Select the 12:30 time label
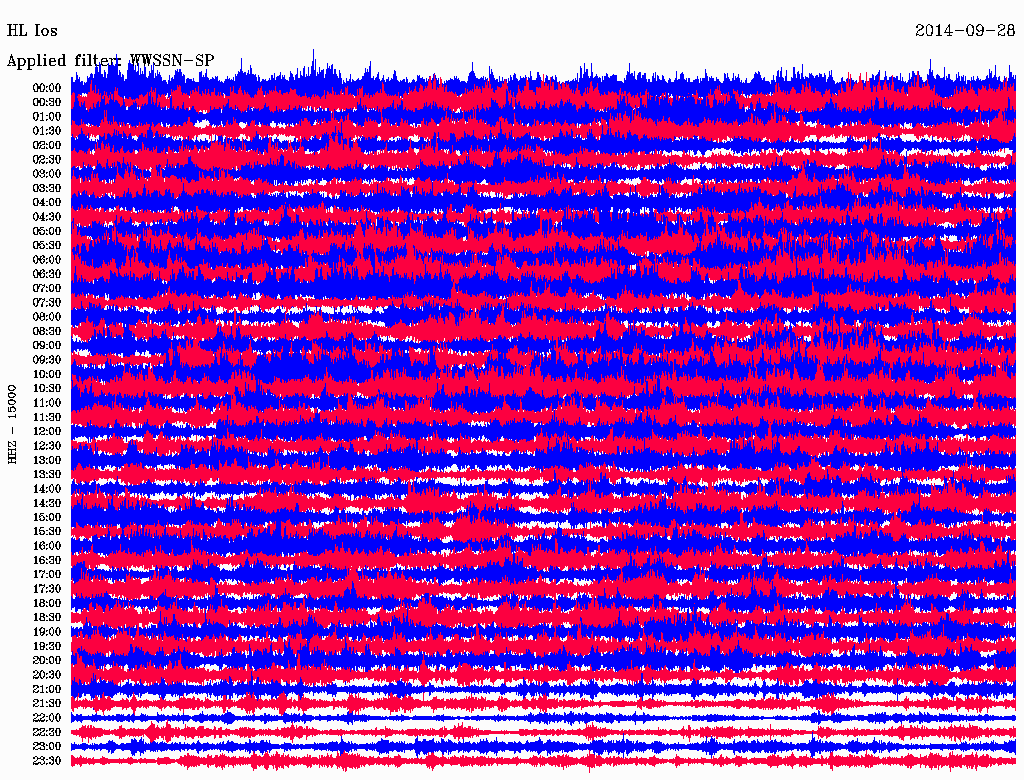1024x780 pixels. click(46, 446)
